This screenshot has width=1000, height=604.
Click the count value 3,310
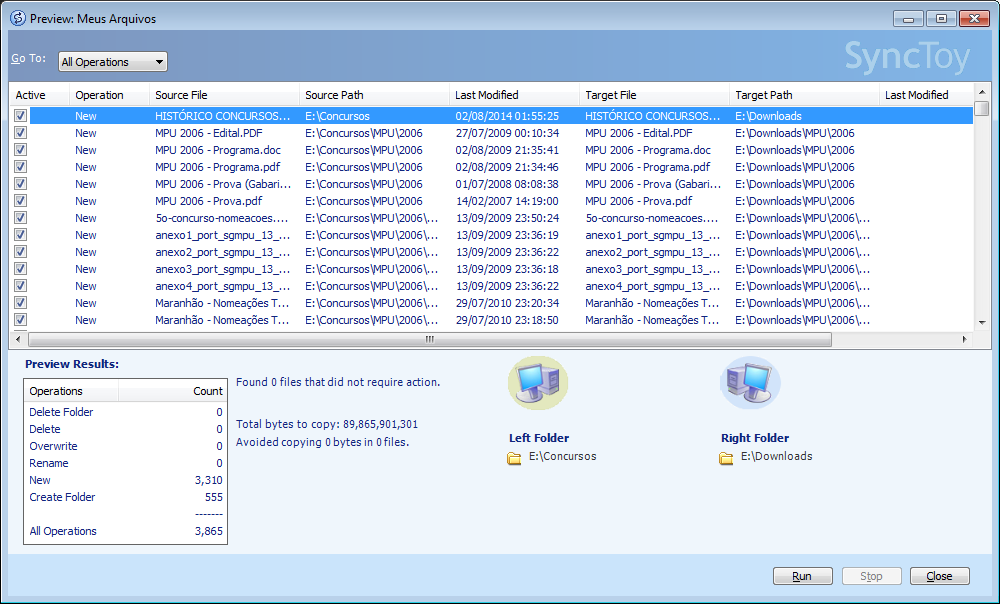(x=209, y=480)
